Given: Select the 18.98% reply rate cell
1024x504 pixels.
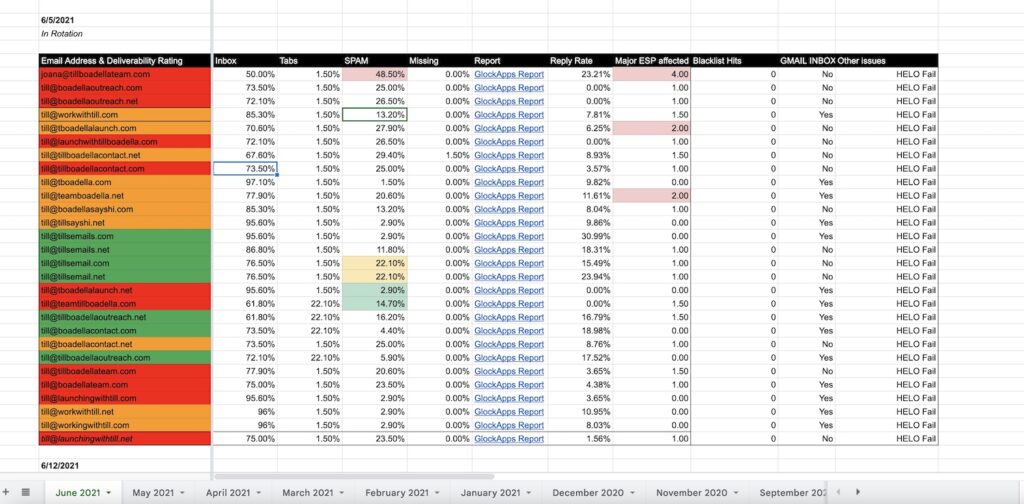Looking at the screenshot, I should point(580,330).
